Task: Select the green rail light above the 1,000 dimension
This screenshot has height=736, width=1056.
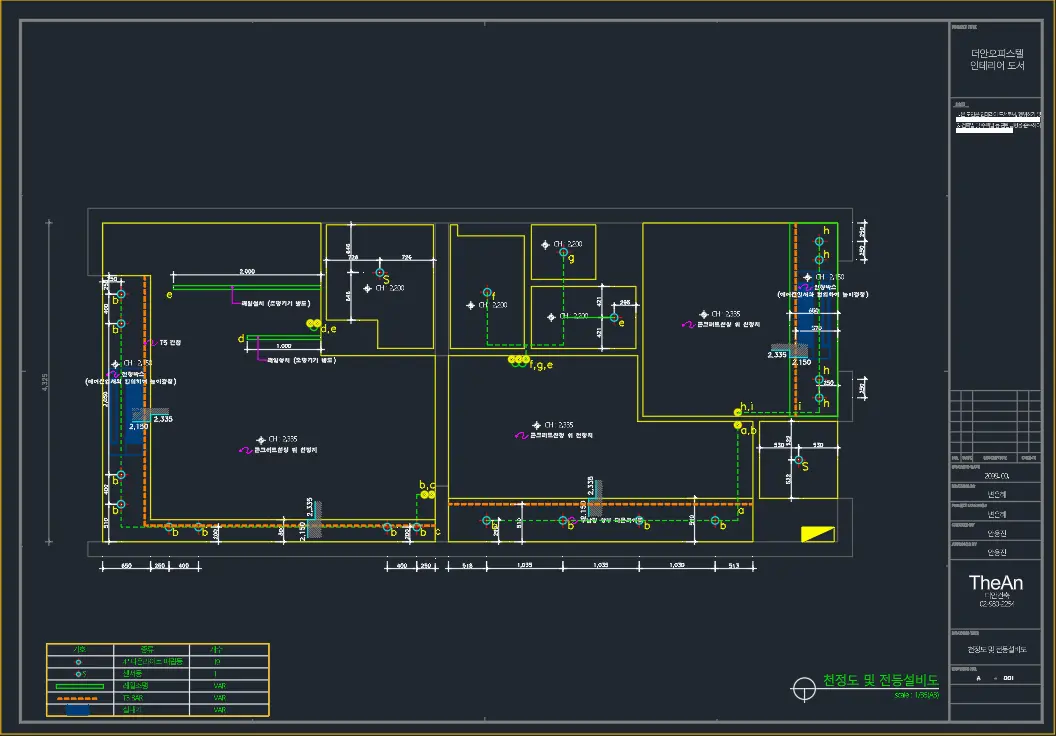Action: point(284,337)
